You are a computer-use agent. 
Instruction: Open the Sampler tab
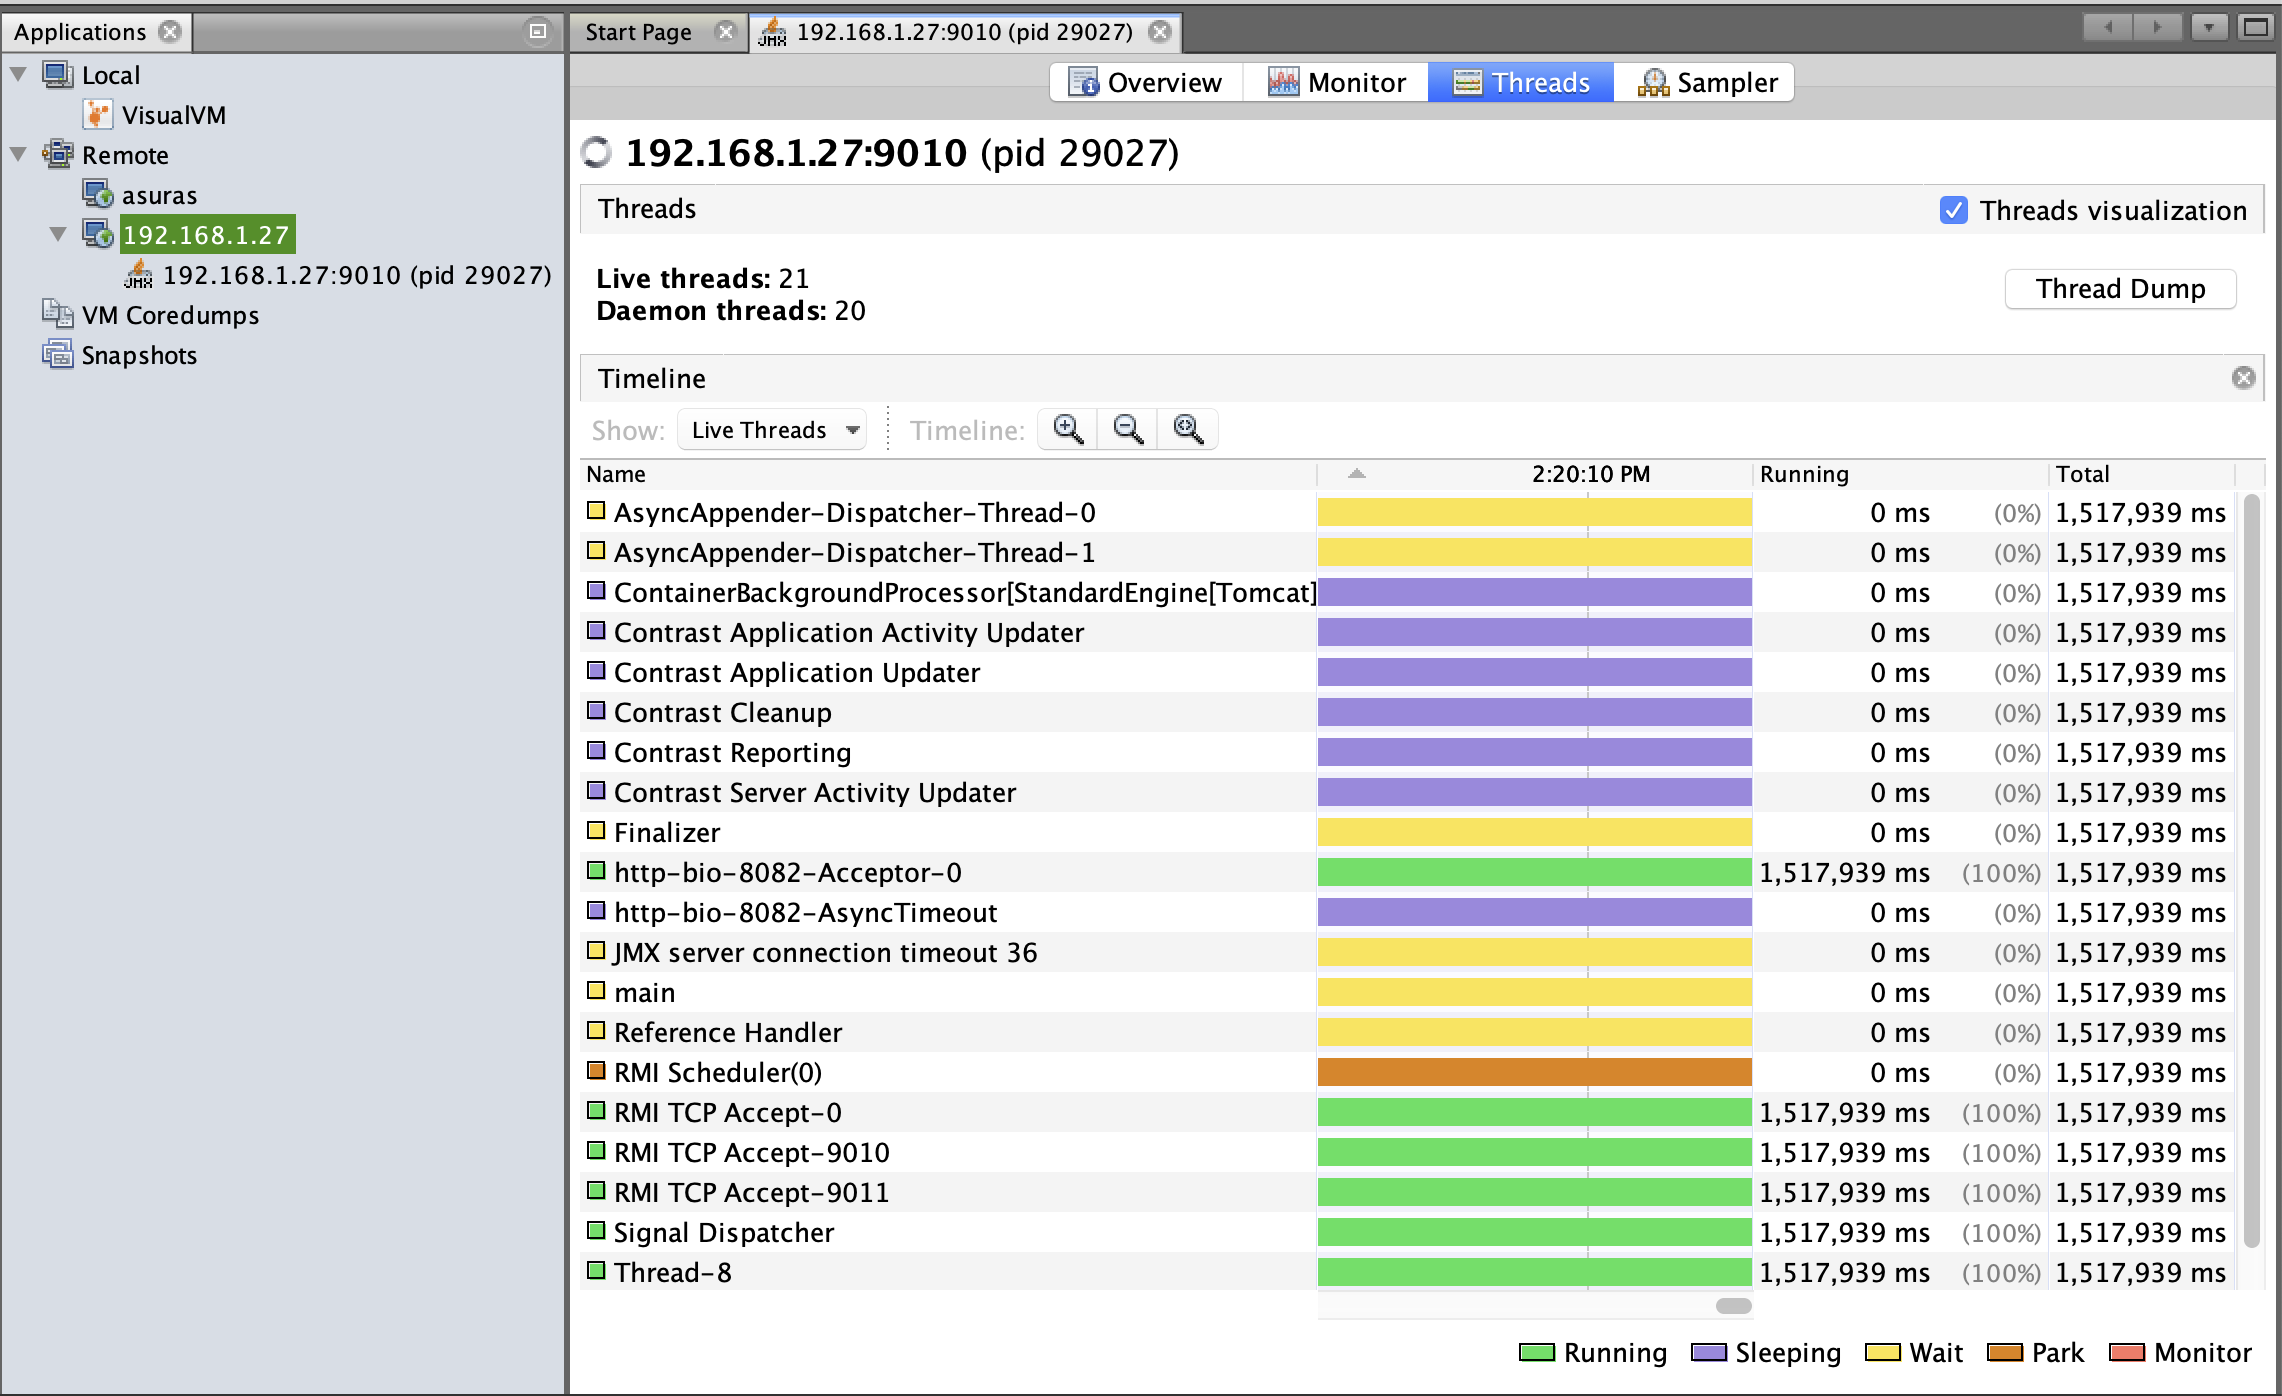[1706, 82]
